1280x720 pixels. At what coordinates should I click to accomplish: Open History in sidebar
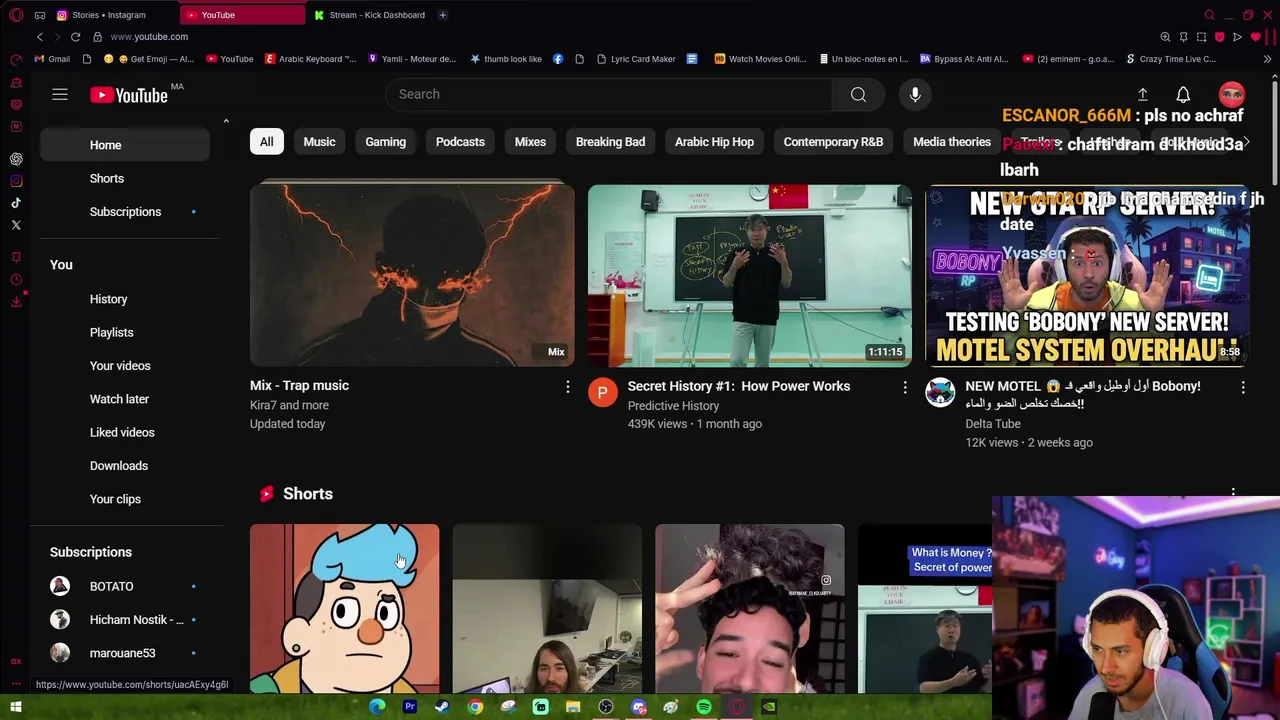[x=125, y=299]
